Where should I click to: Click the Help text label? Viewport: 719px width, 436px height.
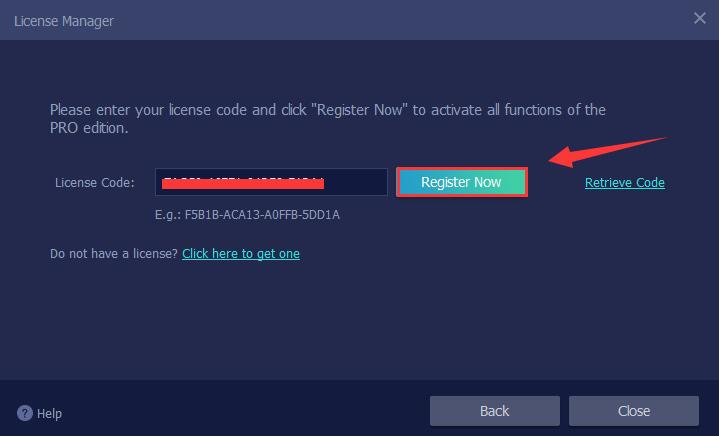coord(49,414)
